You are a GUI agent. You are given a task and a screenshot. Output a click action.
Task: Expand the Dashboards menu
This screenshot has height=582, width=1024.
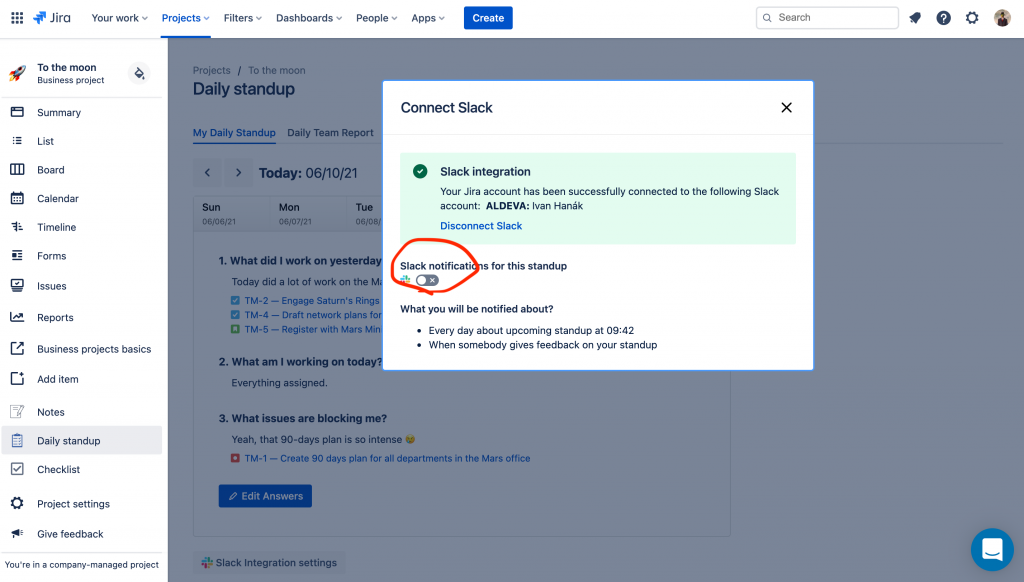coord(309,18)
